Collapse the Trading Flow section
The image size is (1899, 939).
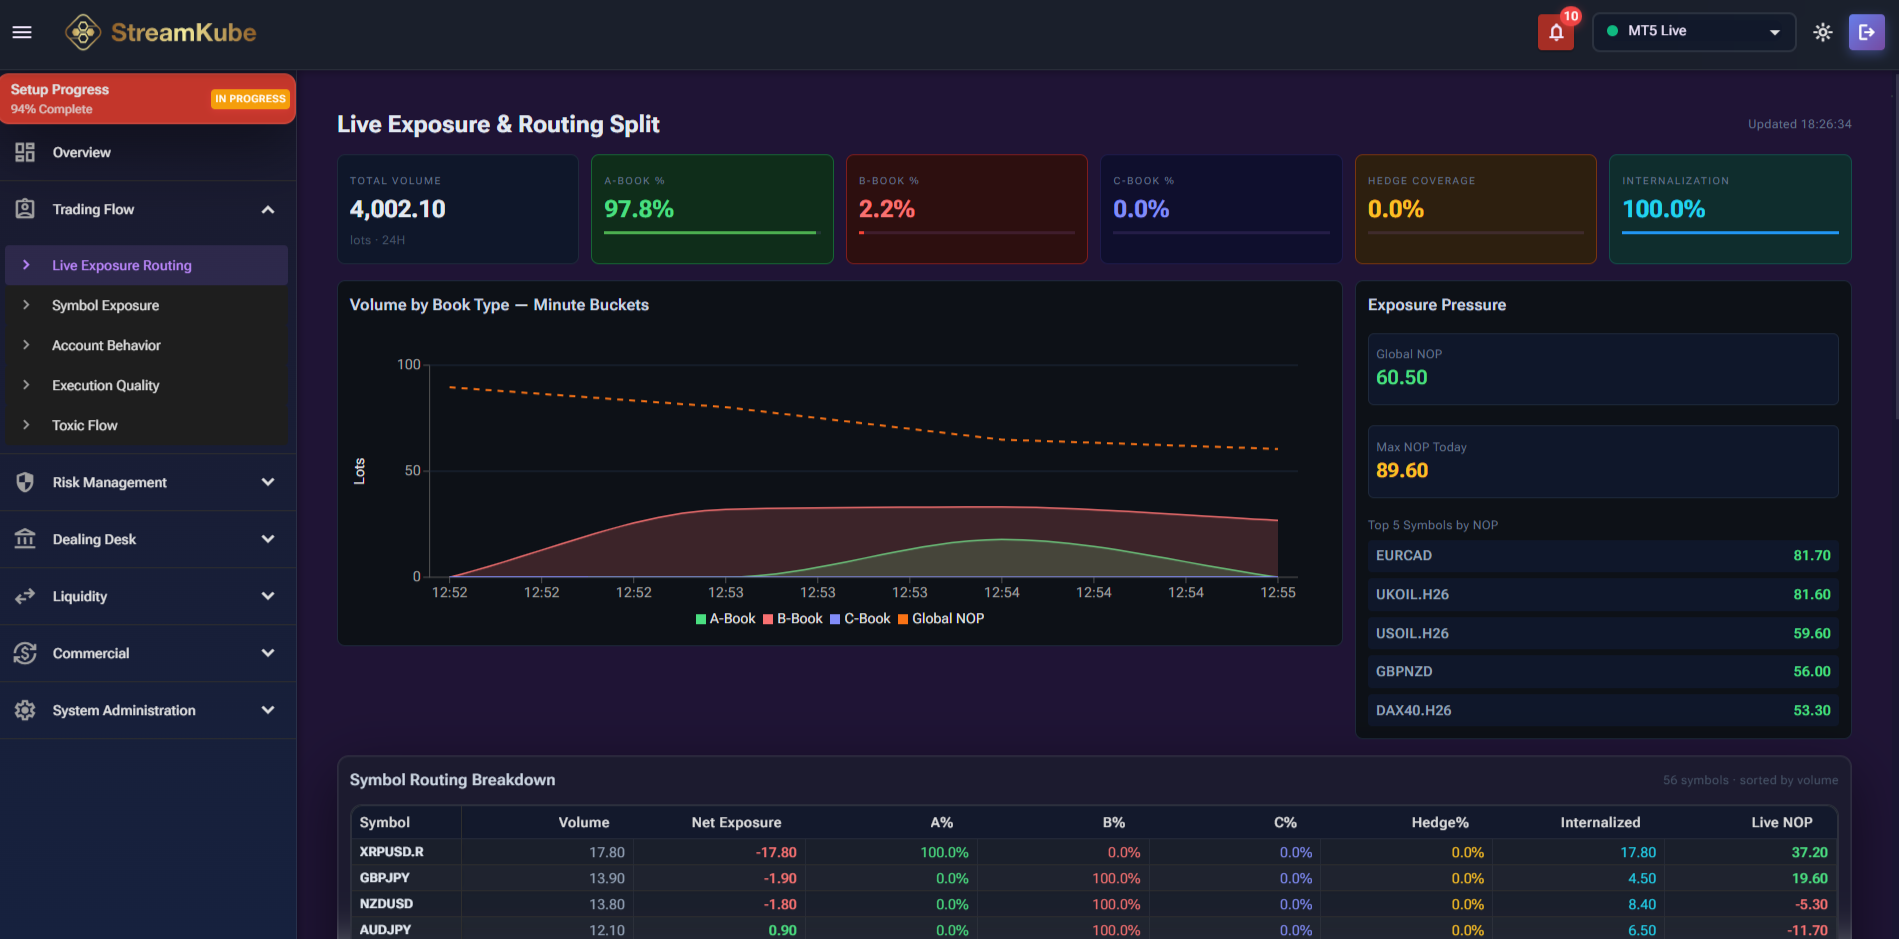pos(267,209)
